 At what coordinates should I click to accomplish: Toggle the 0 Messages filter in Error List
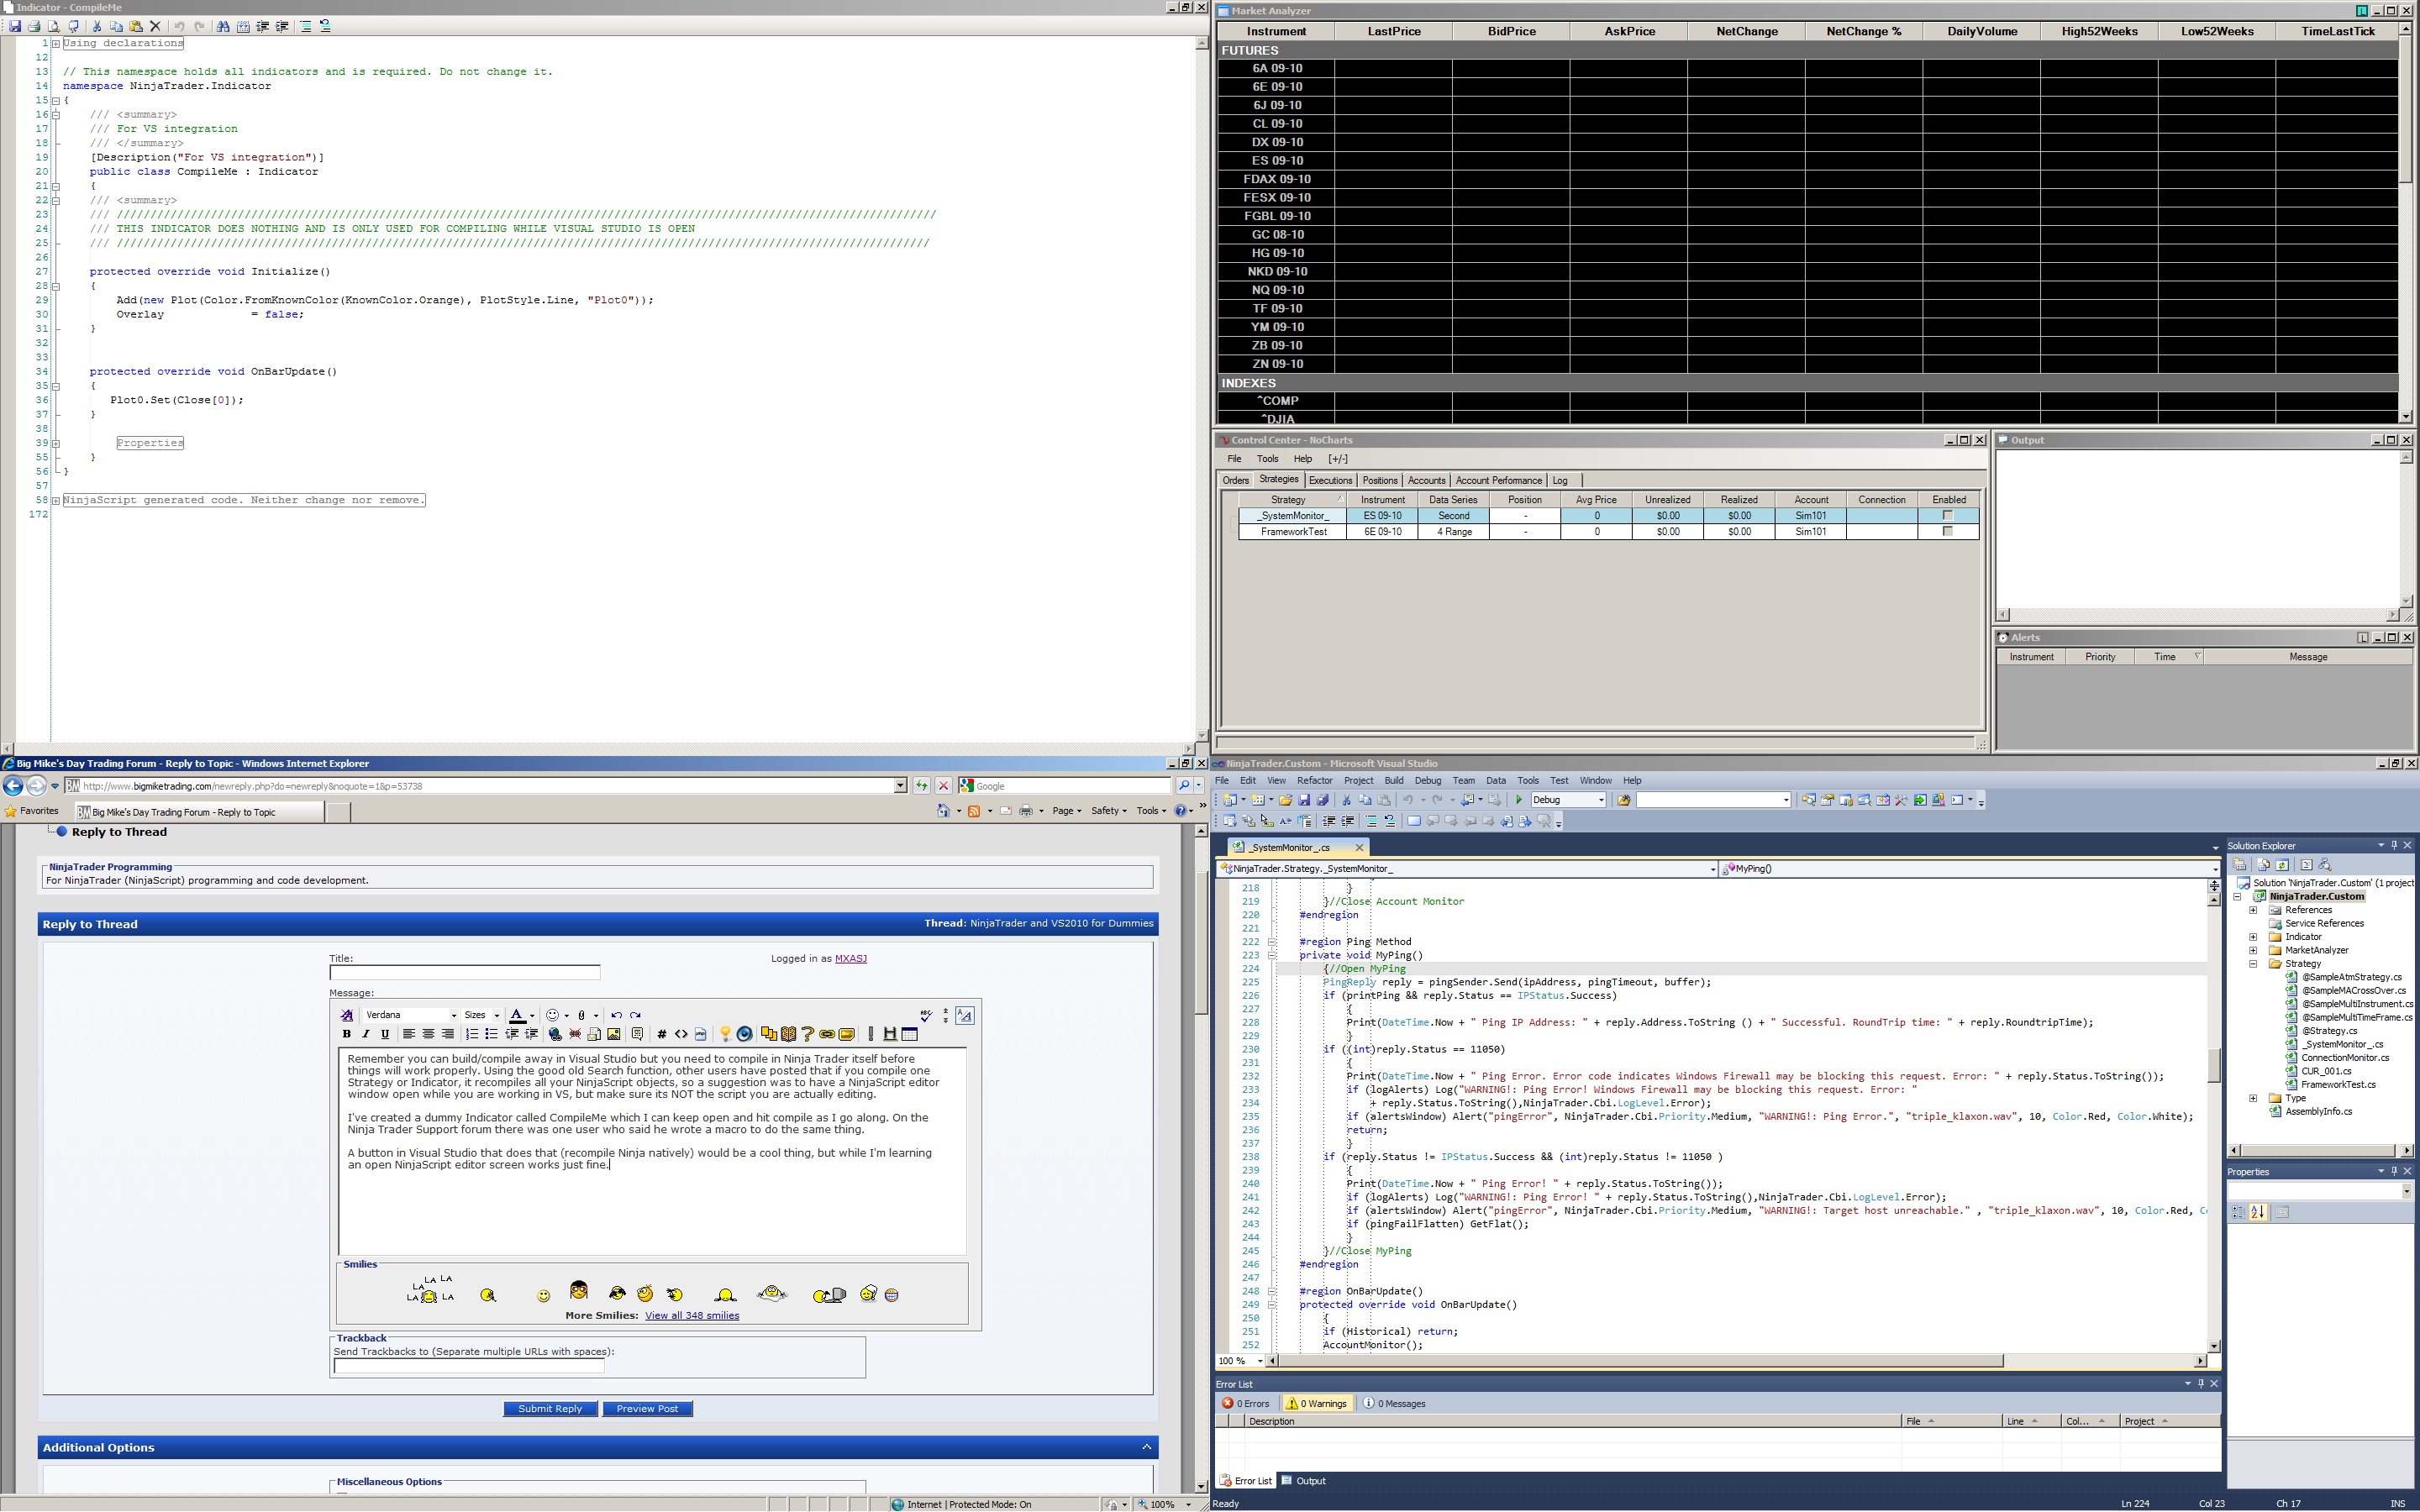tap(1394, 1404)
